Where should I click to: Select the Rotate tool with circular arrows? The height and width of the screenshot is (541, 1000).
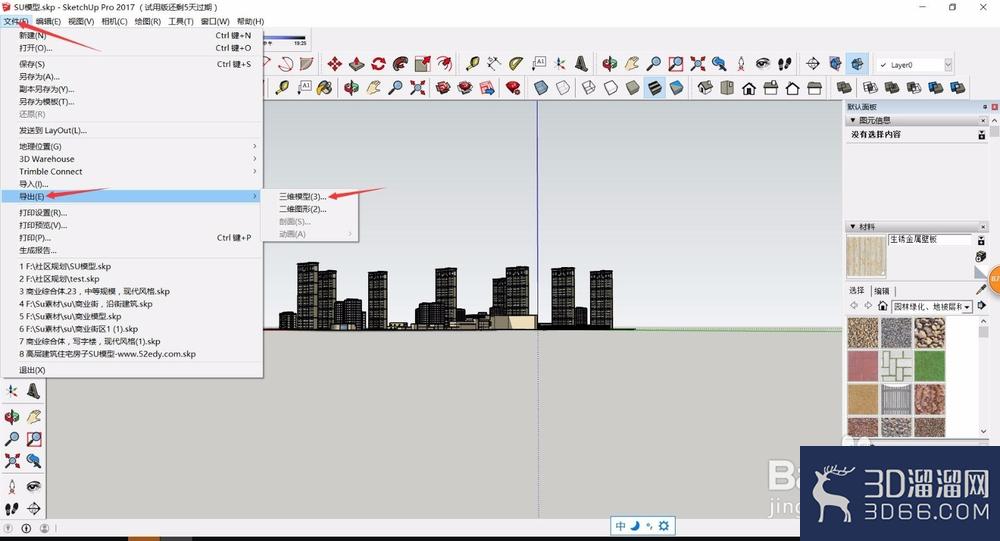(x=378, y=64)
